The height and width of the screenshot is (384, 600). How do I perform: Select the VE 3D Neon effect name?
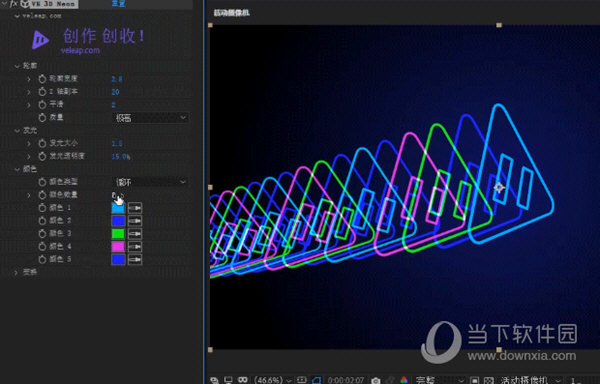(53, 4)
